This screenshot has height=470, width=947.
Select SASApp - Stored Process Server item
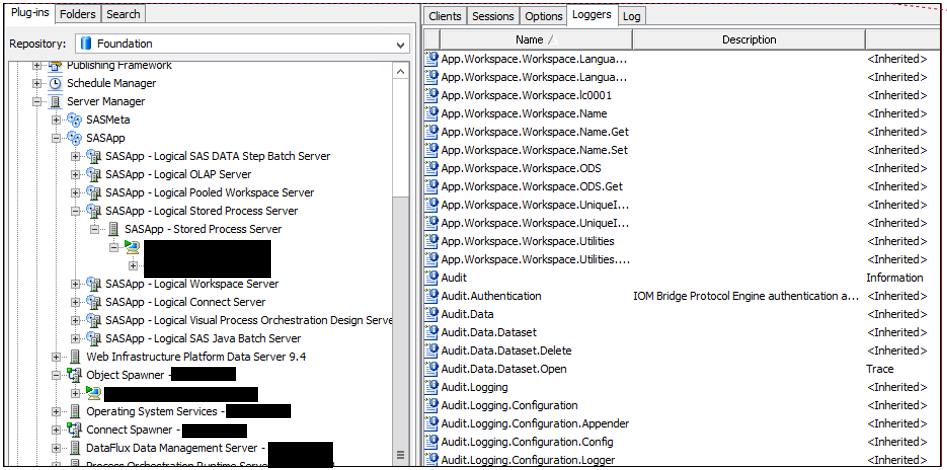tap(203, 229)
